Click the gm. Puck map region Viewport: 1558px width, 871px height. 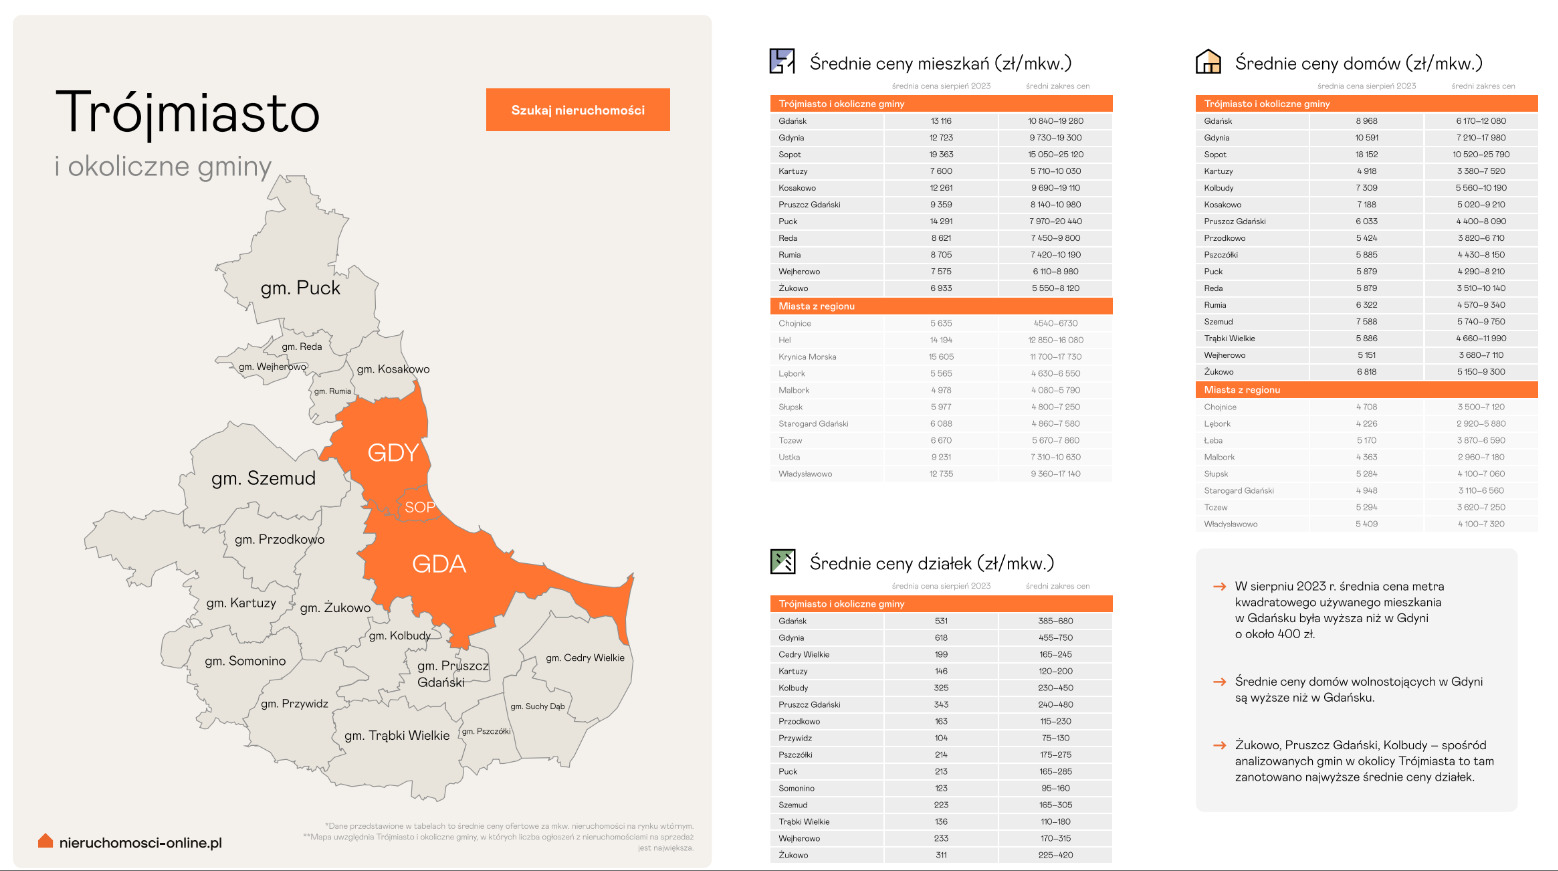[300, 288]
